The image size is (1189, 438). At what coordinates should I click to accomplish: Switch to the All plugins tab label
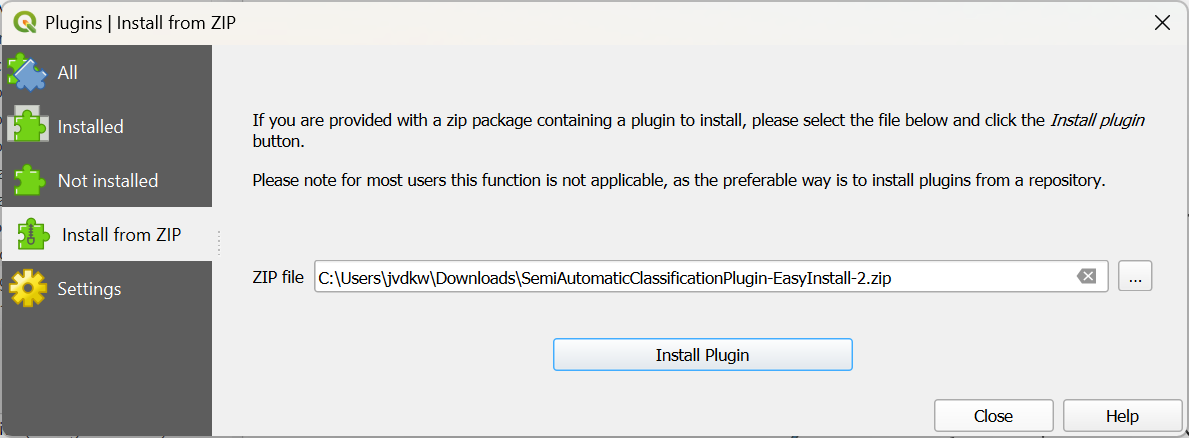(x=67, y=73)
